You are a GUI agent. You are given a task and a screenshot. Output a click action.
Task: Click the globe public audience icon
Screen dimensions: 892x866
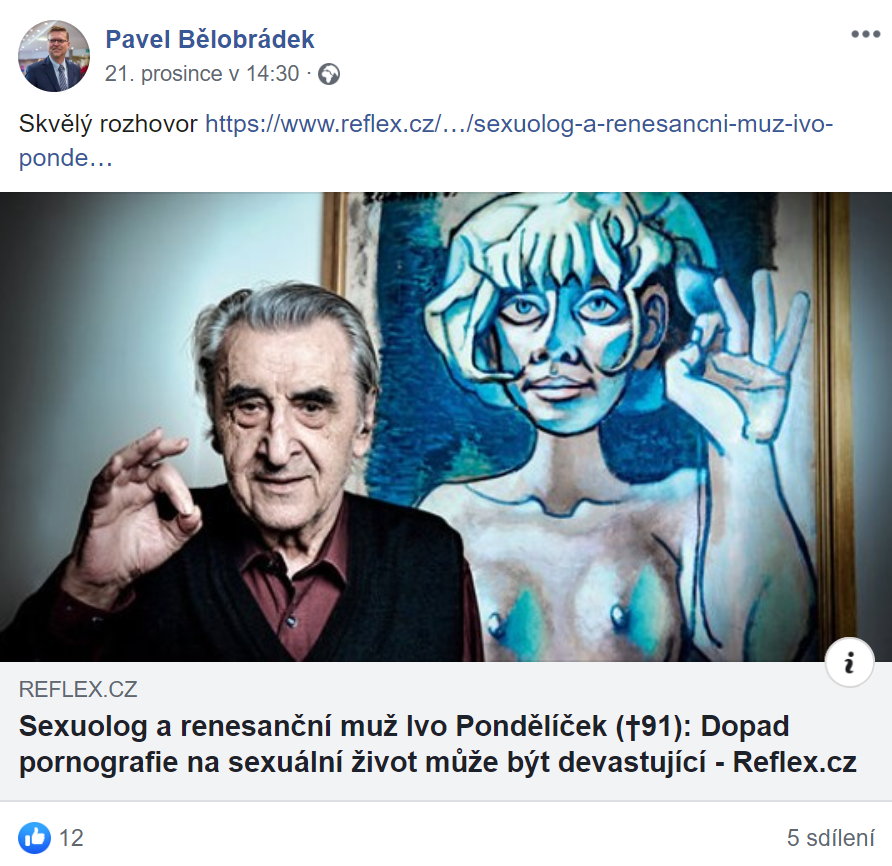[x=329, y=74]
